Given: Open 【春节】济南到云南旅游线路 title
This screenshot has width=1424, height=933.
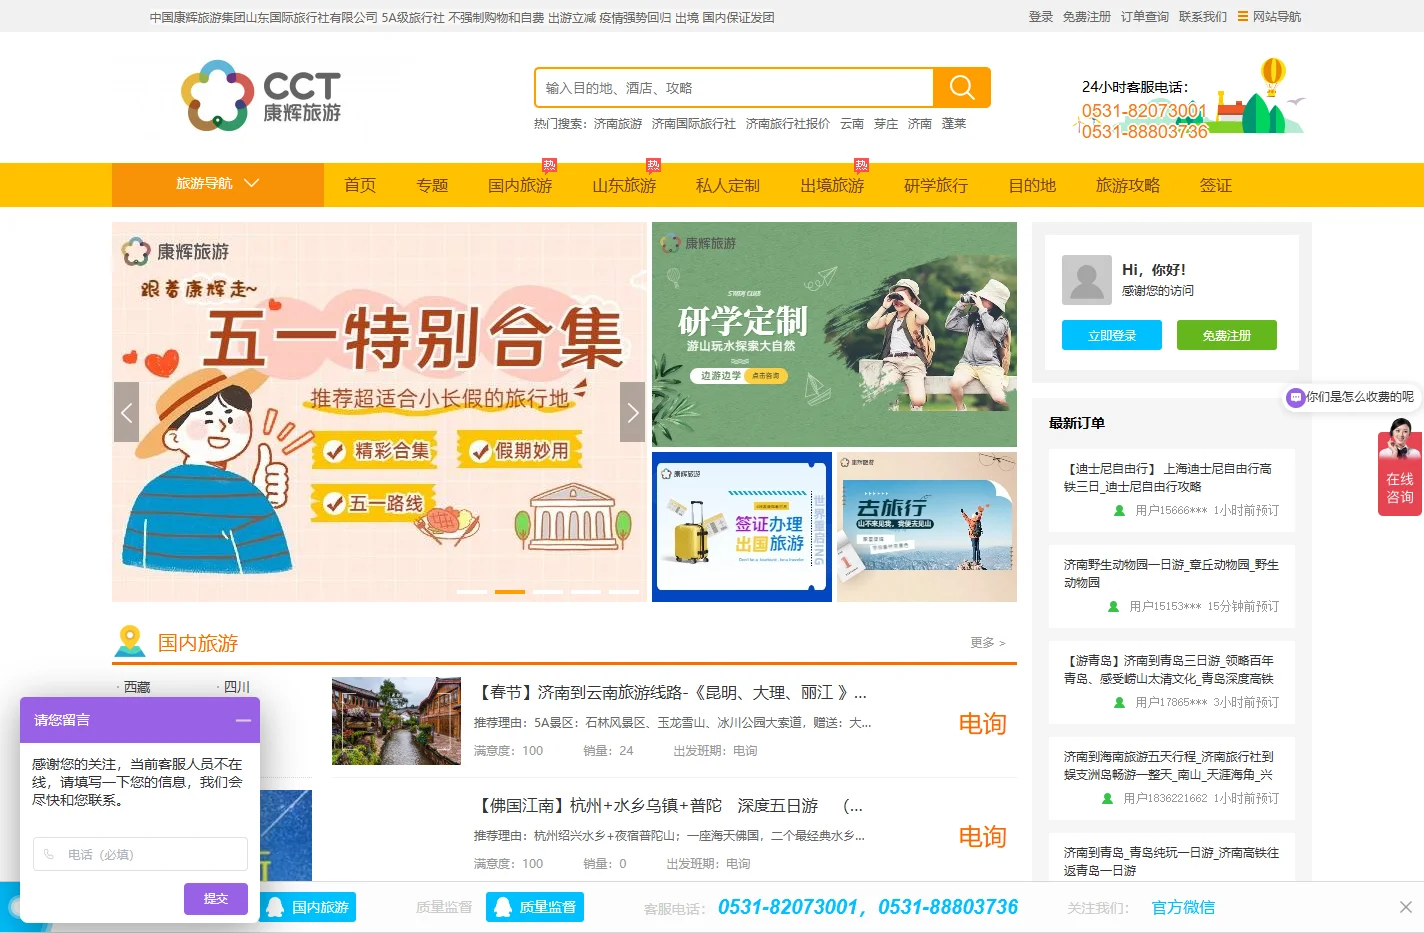Looking at the screenshot, I should (x=670, y=692).
